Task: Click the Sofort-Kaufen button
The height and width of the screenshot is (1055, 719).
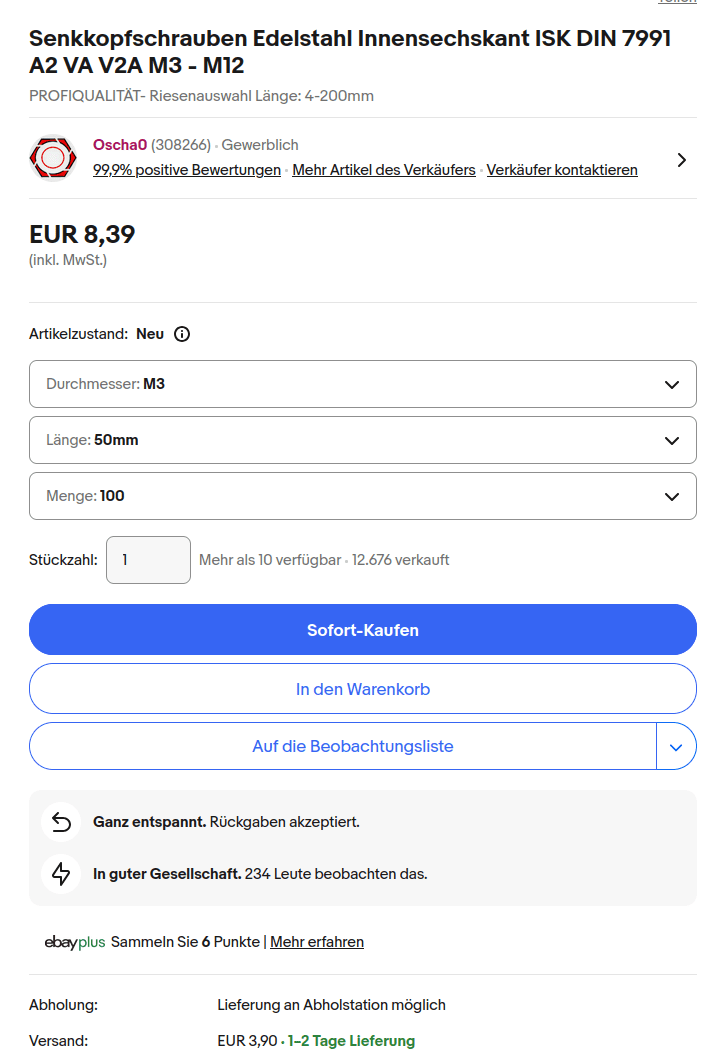Action: [x=363, y=630]
